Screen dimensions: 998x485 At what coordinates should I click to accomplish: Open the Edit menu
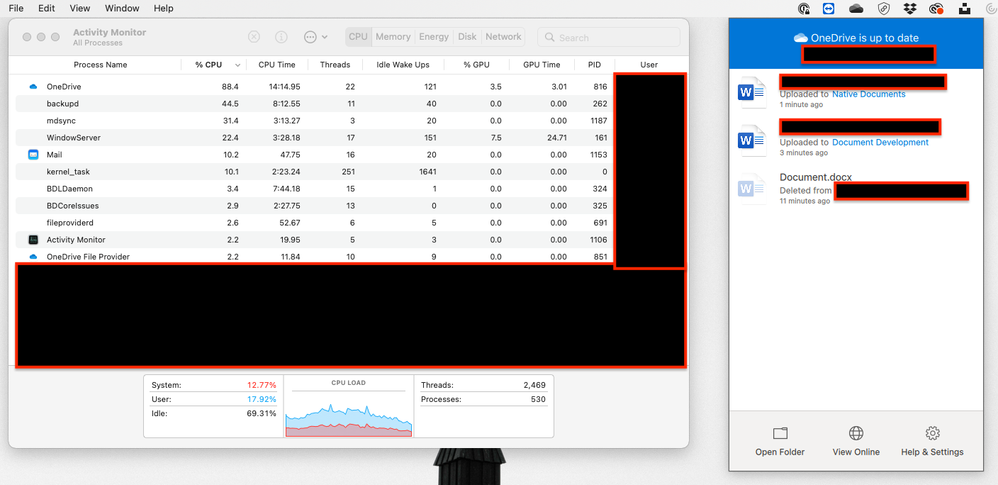point(46,8)
